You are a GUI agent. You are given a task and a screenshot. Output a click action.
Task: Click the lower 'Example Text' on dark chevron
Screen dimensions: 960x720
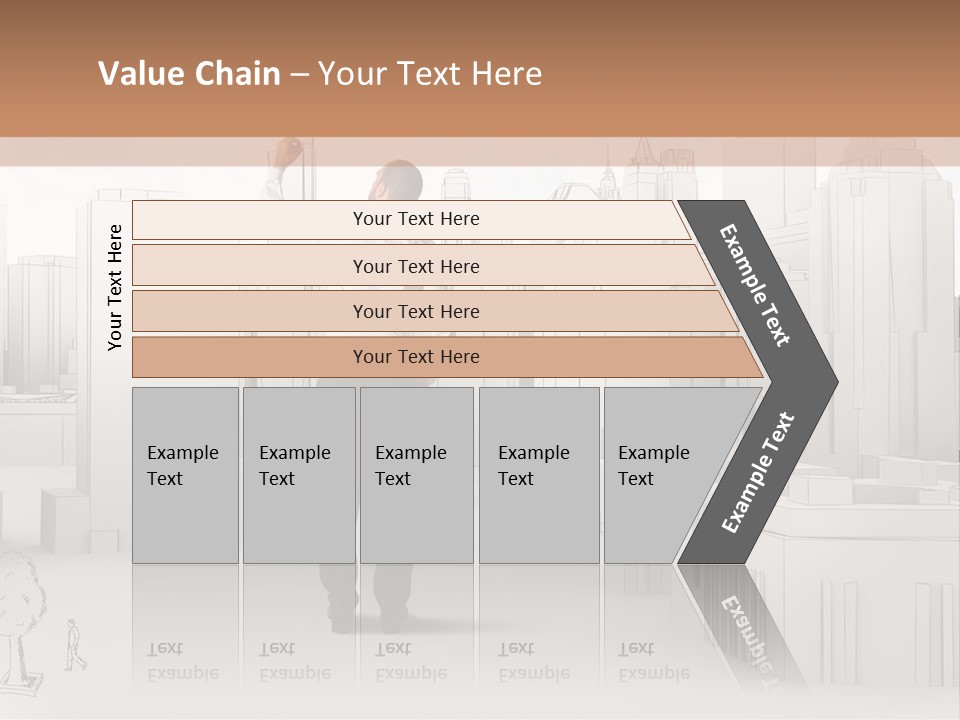(x=758, y=472)
